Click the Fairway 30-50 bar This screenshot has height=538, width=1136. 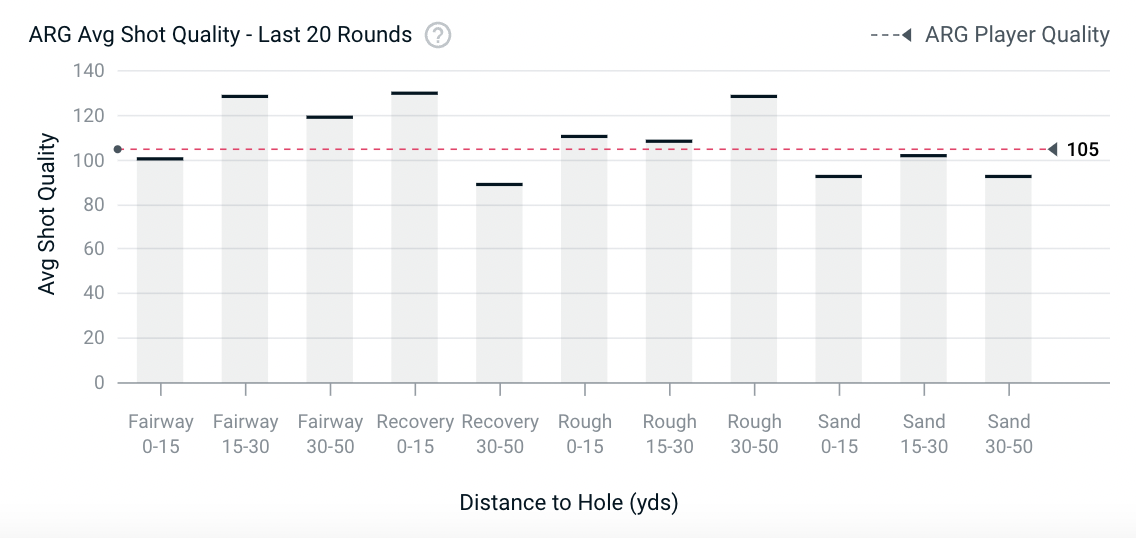point(330,250)
